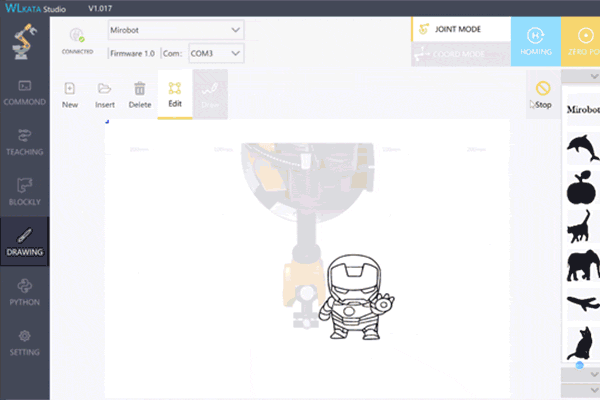This screenshot has width=600, height=400.
Task: Open the Teaching tab in sidebar
Action: click(25, 142)
